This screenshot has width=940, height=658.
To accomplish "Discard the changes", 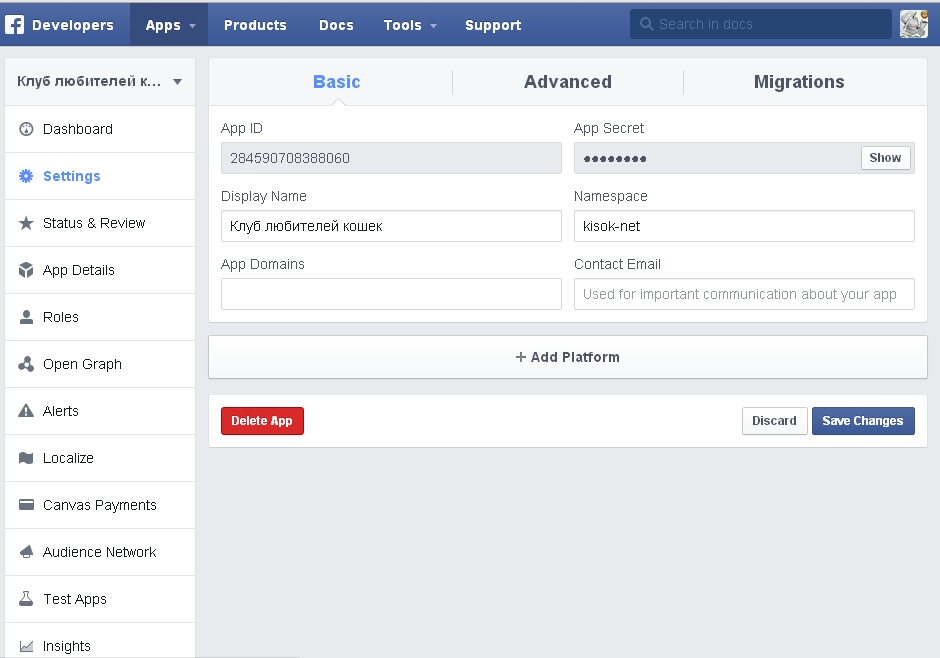I will 775,421.
